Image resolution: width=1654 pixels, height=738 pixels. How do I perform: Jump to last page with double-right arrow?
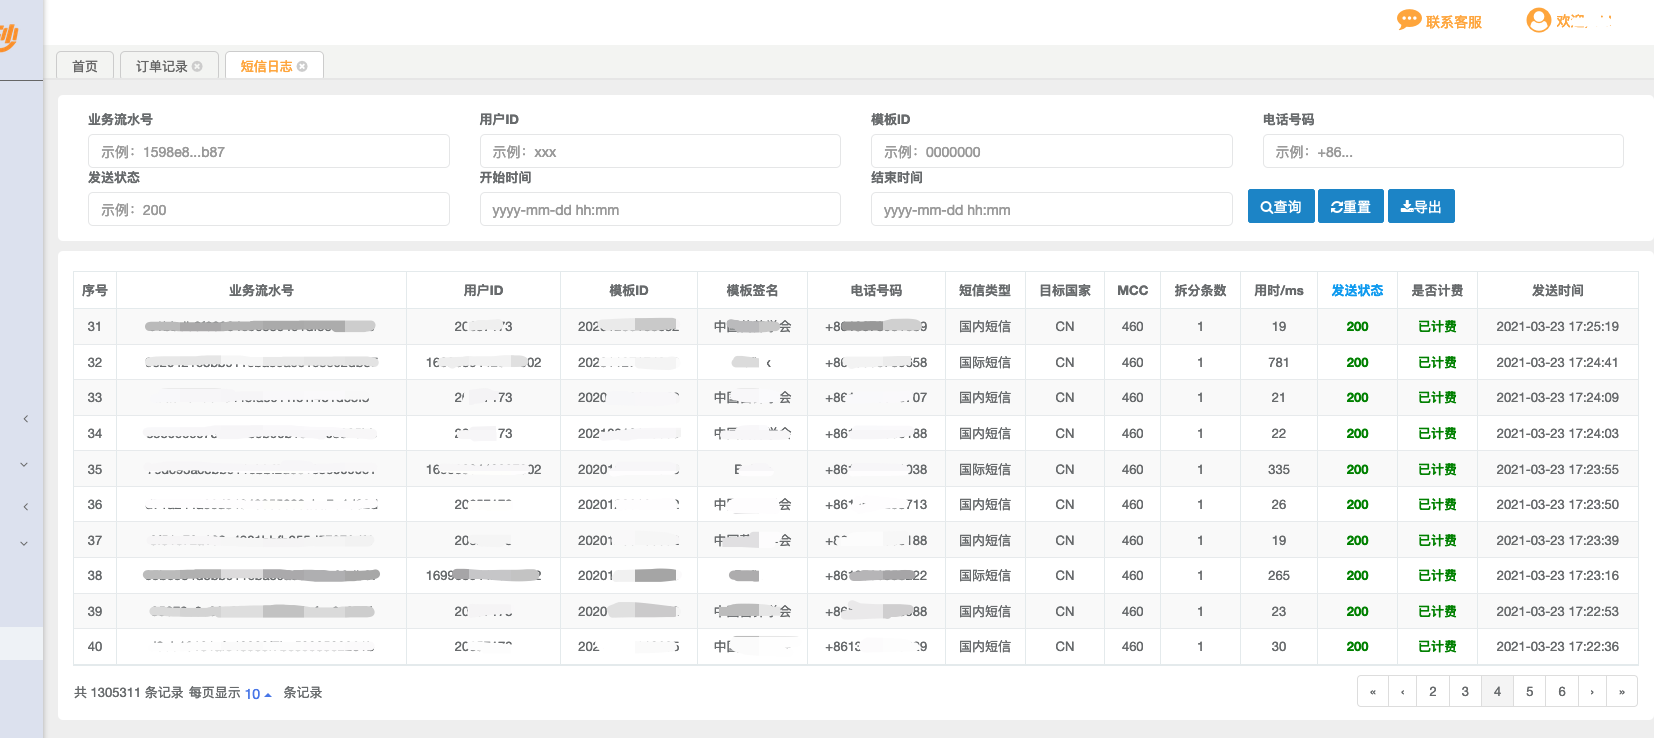point(1622,691)
